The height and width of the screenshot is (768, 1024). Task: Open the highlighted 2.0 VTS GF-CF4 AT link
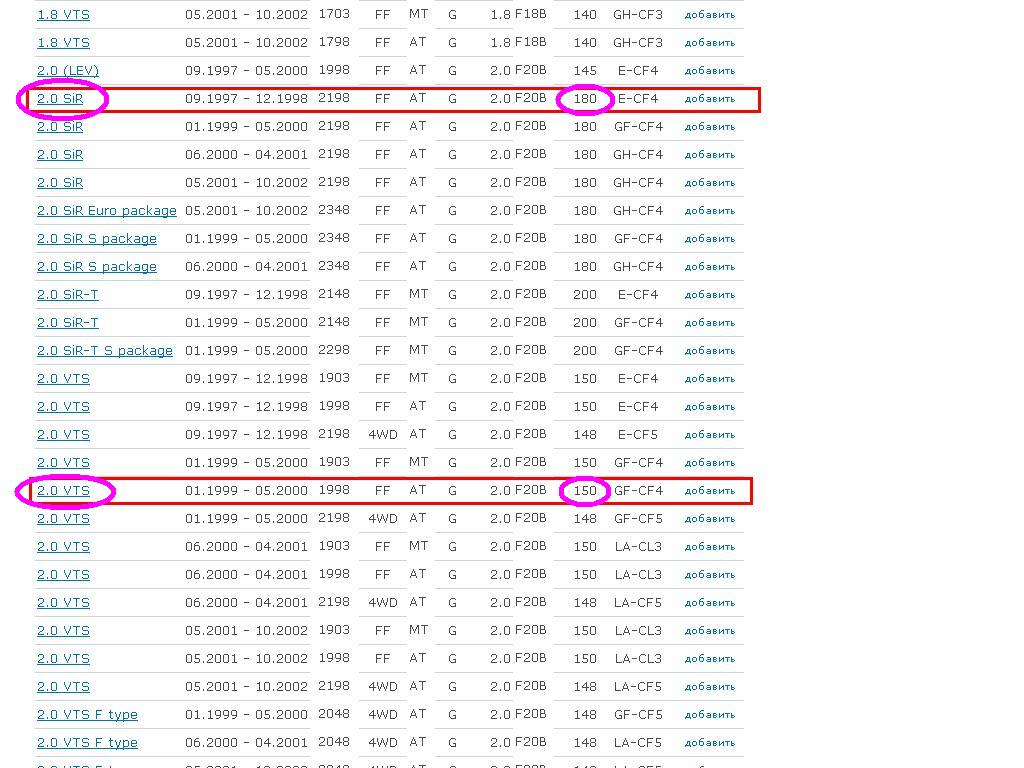pos(63,491)
